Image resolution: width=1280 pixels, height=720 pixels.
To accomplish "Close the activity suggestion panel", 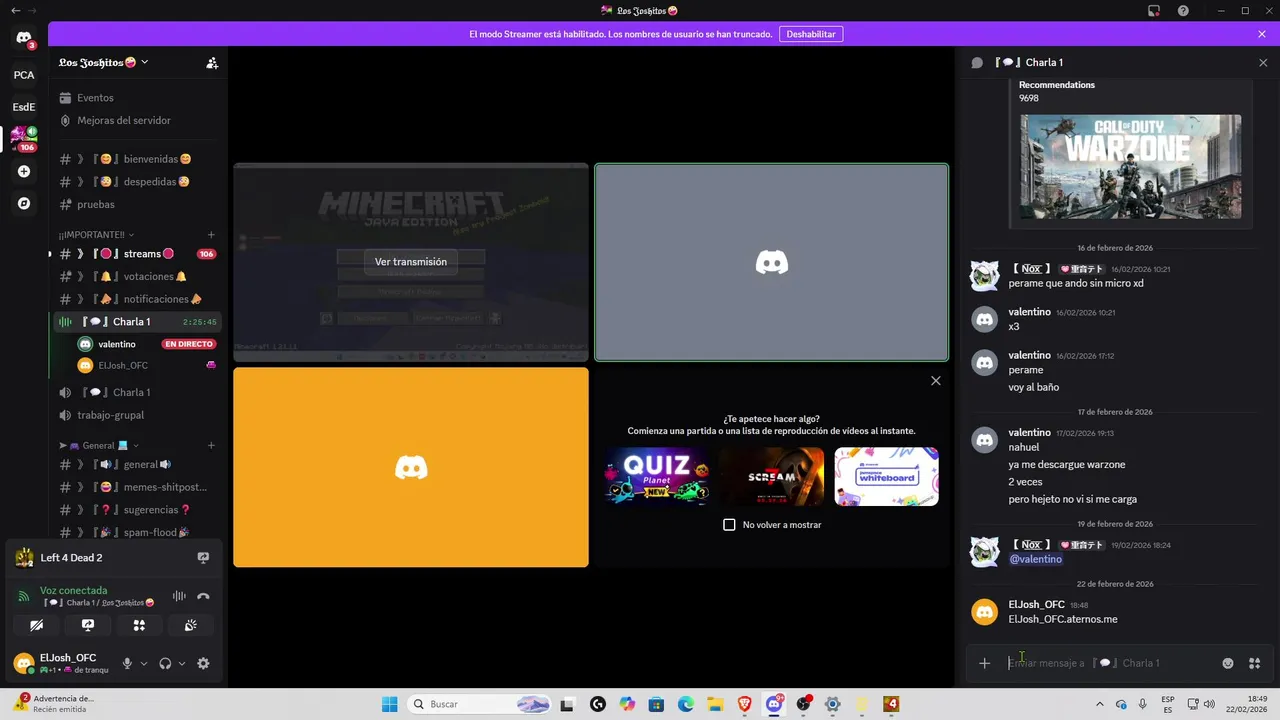I will click(936, 380).
